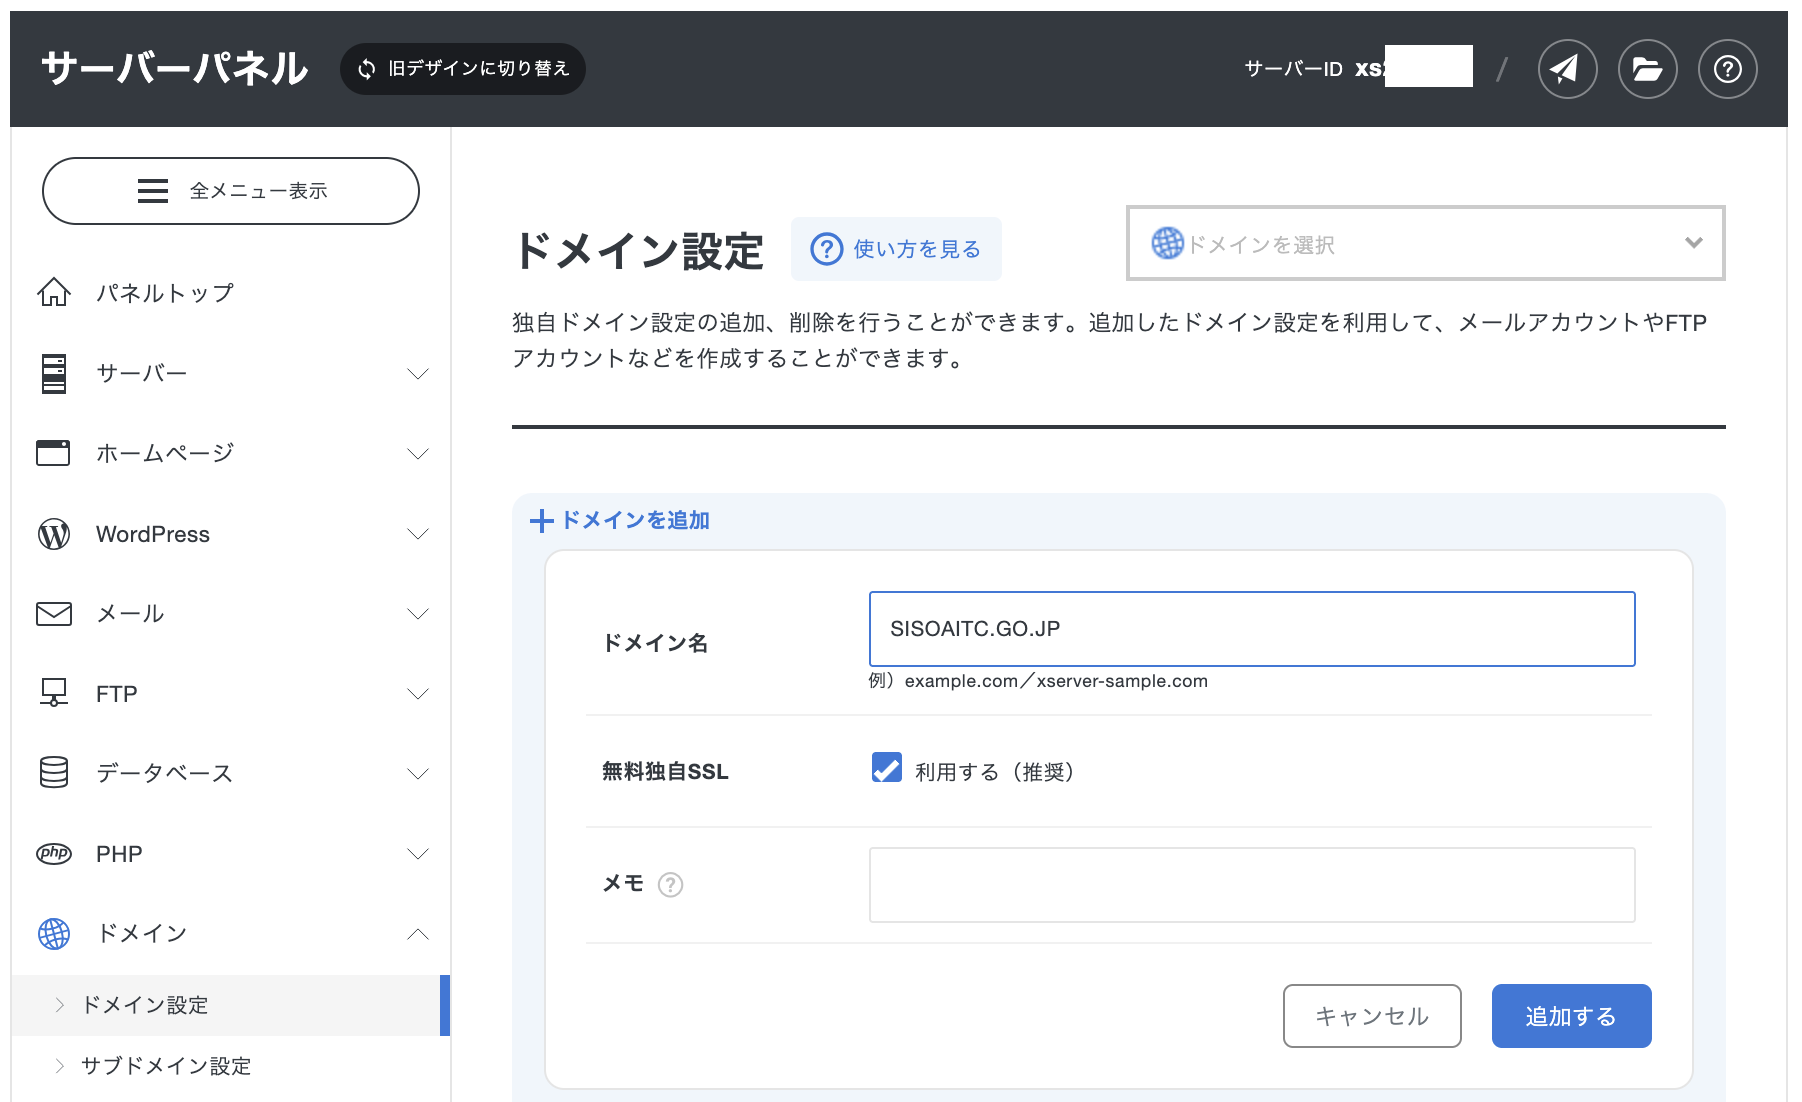The image size is (1802, 1102).
Task: Click the データベース database icon
Action: (x=54, y=773)
